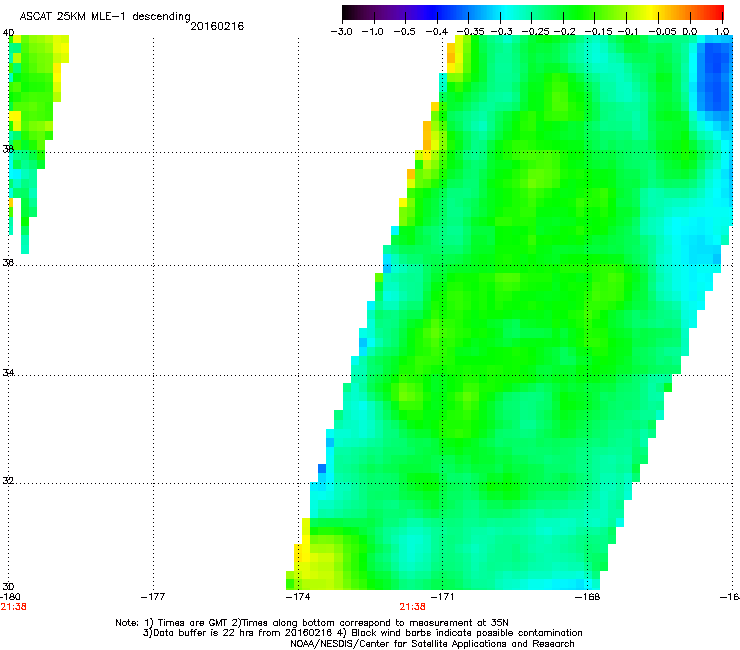Click the colorbar label -0.25
The image size is (740, 650).
tap(536, 32)
